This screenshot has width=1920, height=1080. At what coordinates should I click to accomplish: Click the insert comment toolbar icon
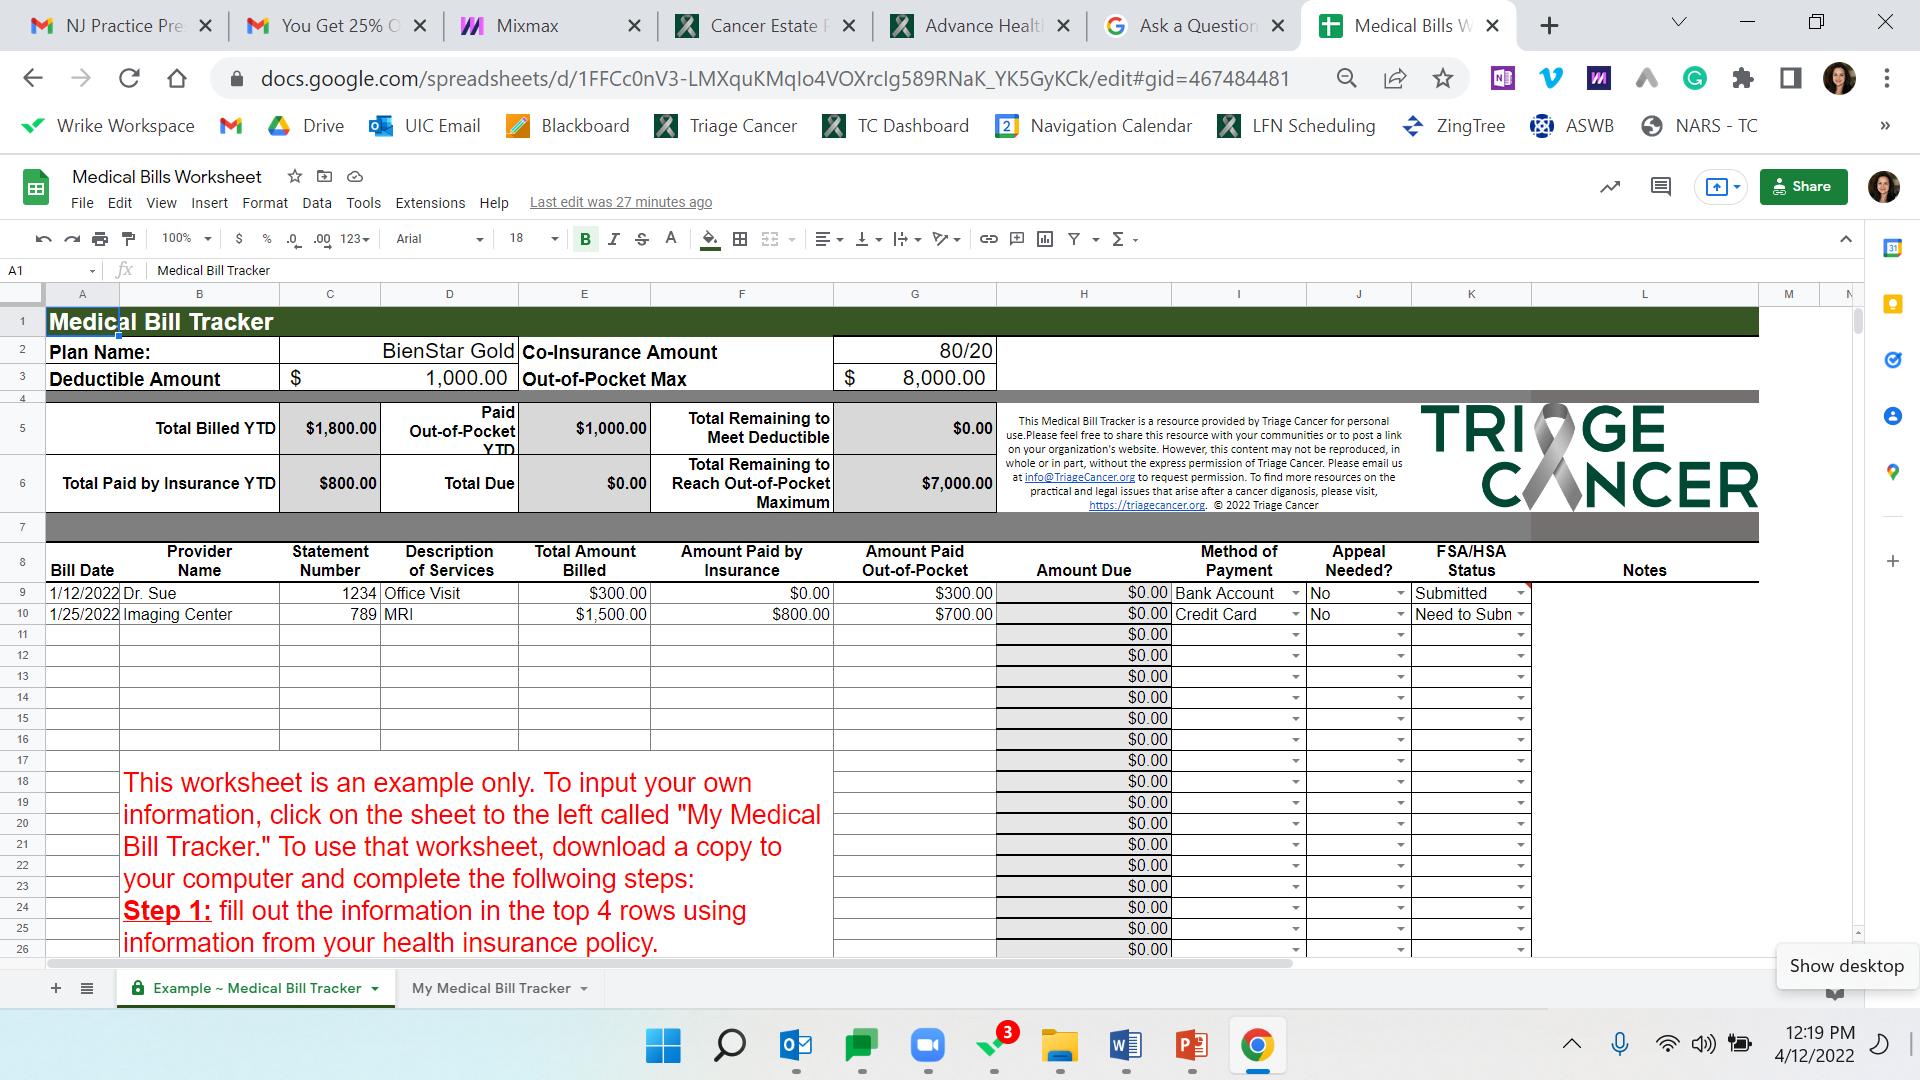tap(1016, 239)
